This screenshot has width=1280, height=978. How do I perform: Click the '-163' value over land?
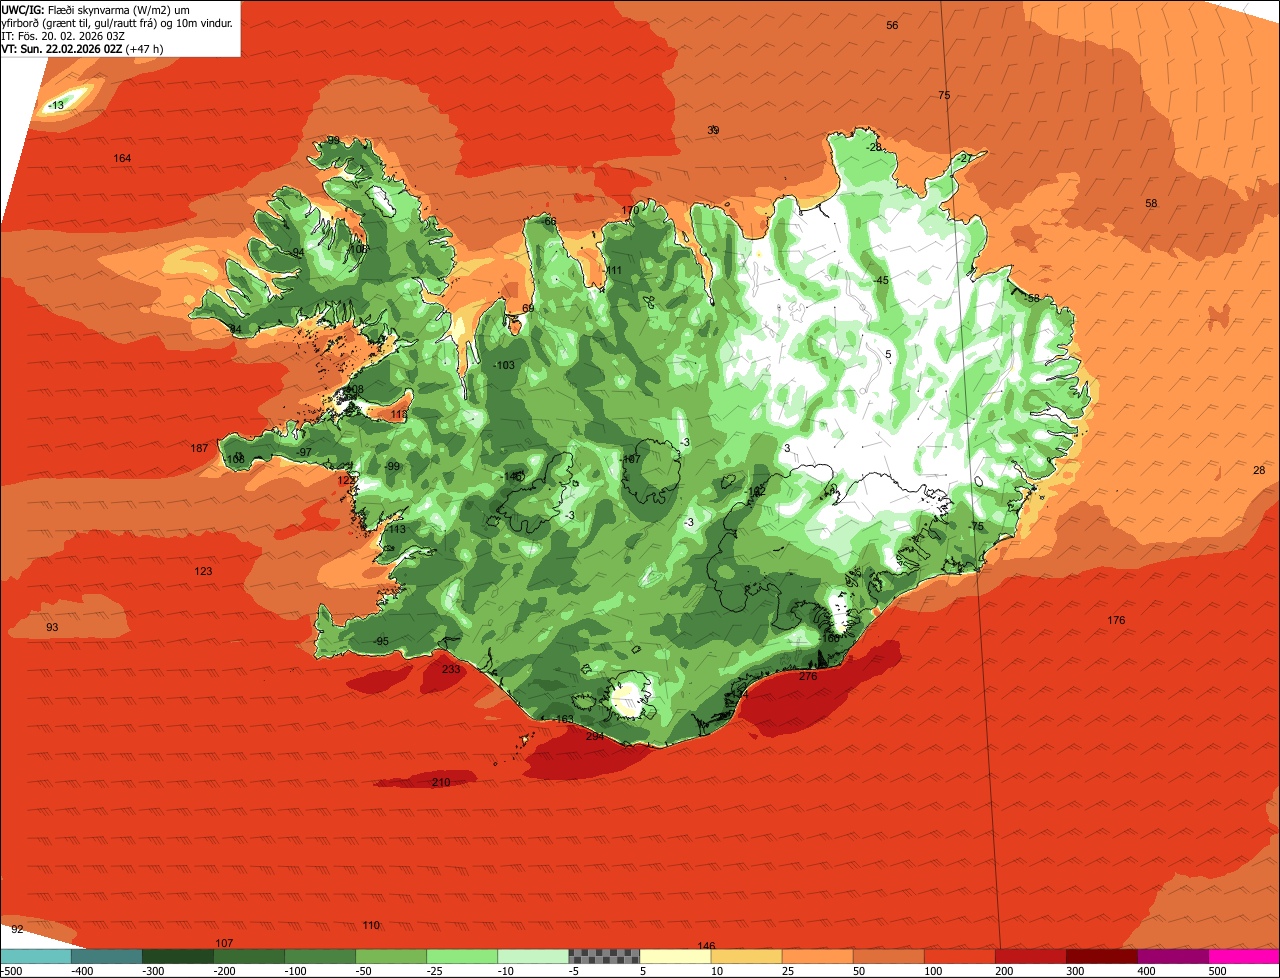tap(562, 719)
